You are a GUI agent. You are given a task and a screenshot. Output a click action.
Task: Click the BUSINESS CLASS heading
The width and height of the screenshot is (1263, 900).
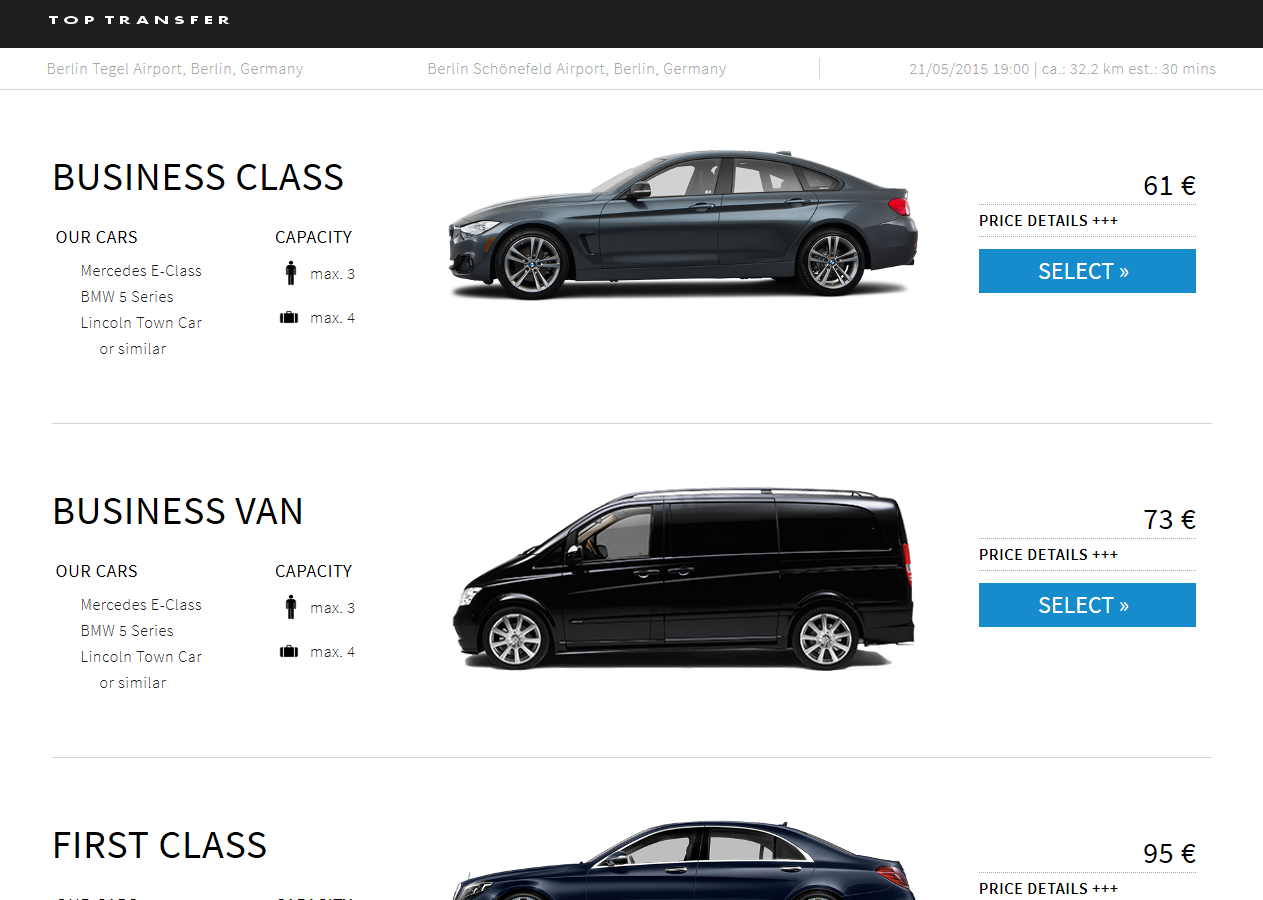tap(198, 177)
